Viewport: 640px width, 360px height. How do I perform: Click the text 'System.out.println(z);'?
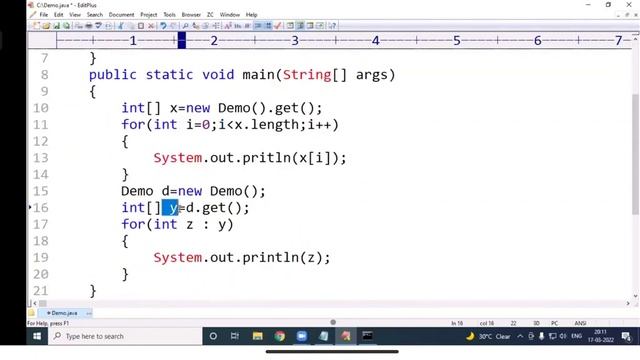(x=242, y=258)
